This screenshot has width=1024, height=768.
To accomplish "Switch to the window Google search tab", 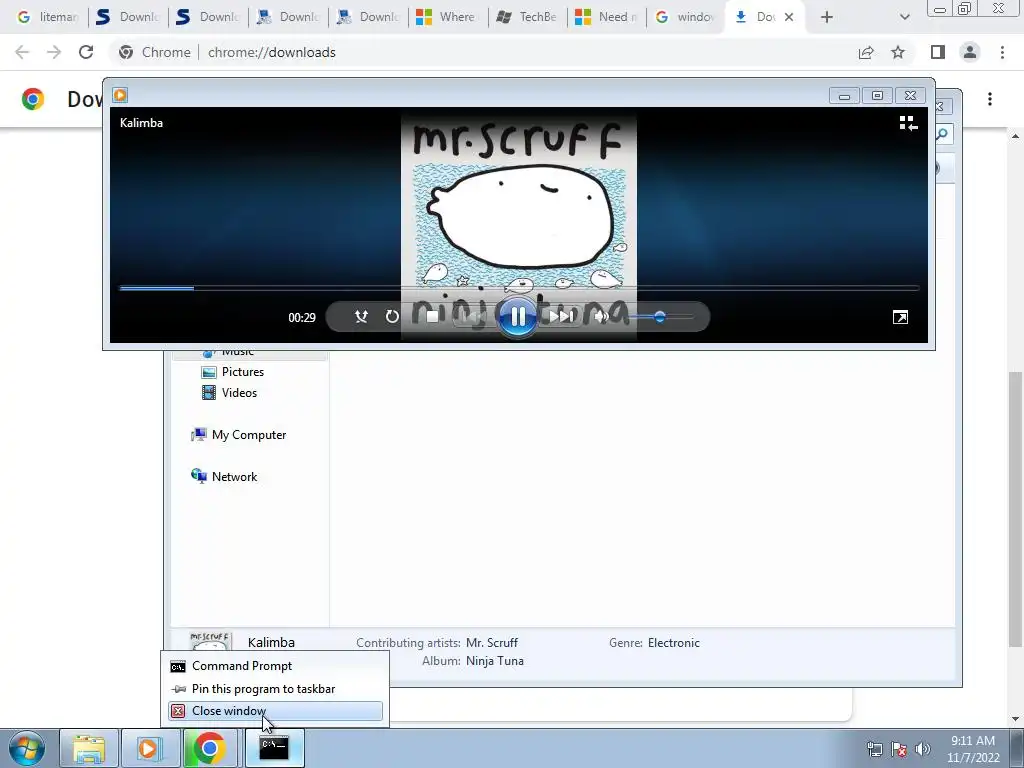I will tap(686, 17).
